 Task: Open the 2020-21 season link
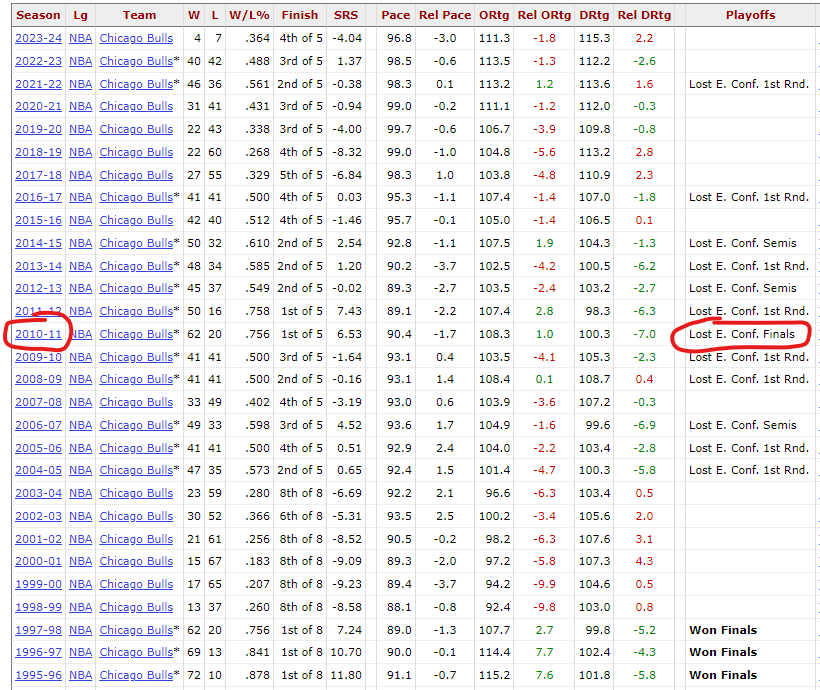pyautogui.click(x=38, y=106)
